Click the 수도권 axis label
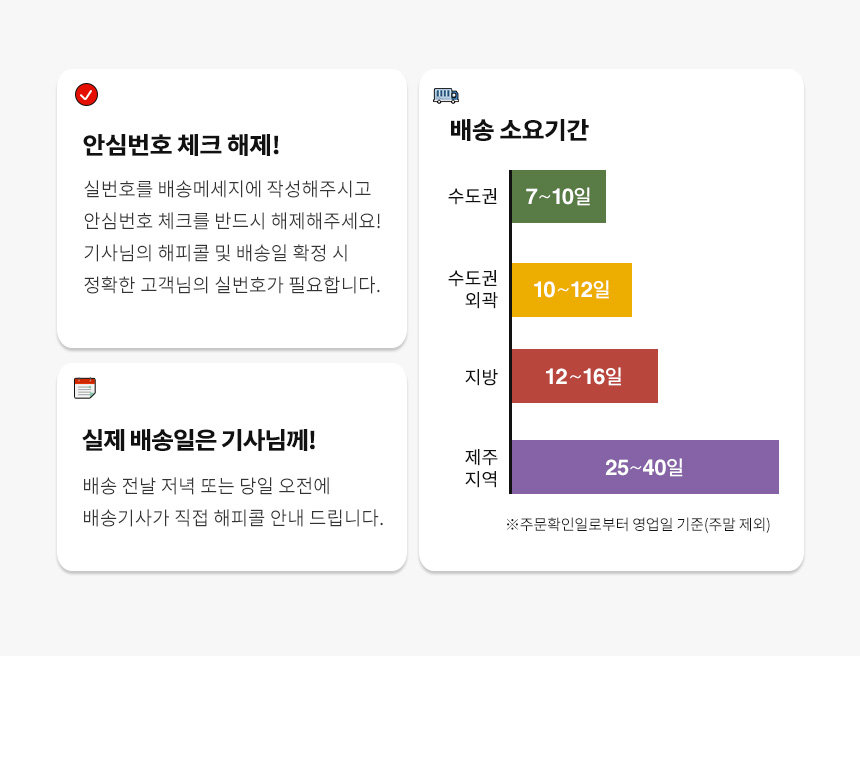The image size is (860, 775). point(473,196)
